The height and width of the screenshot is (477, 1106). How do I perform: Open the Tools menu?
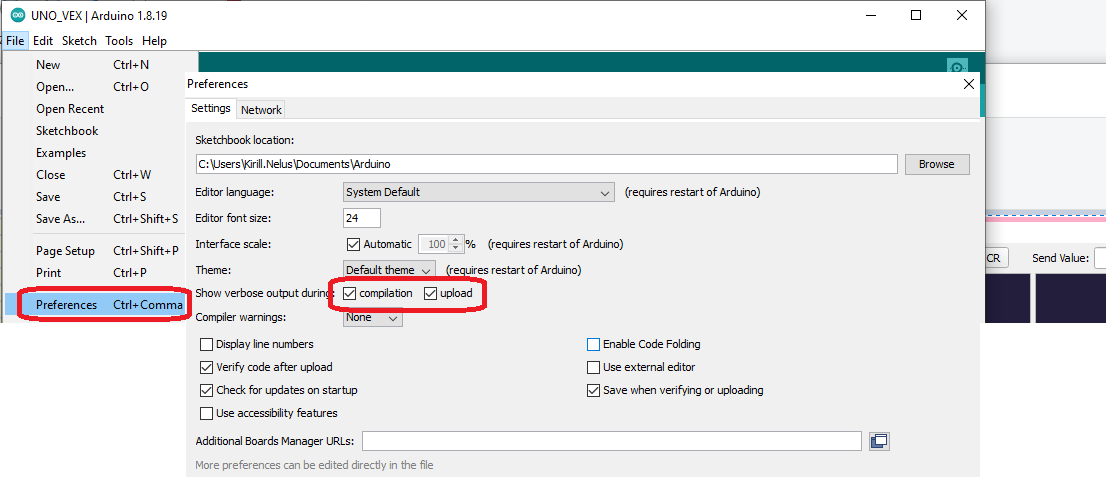[x=119, y=41]
